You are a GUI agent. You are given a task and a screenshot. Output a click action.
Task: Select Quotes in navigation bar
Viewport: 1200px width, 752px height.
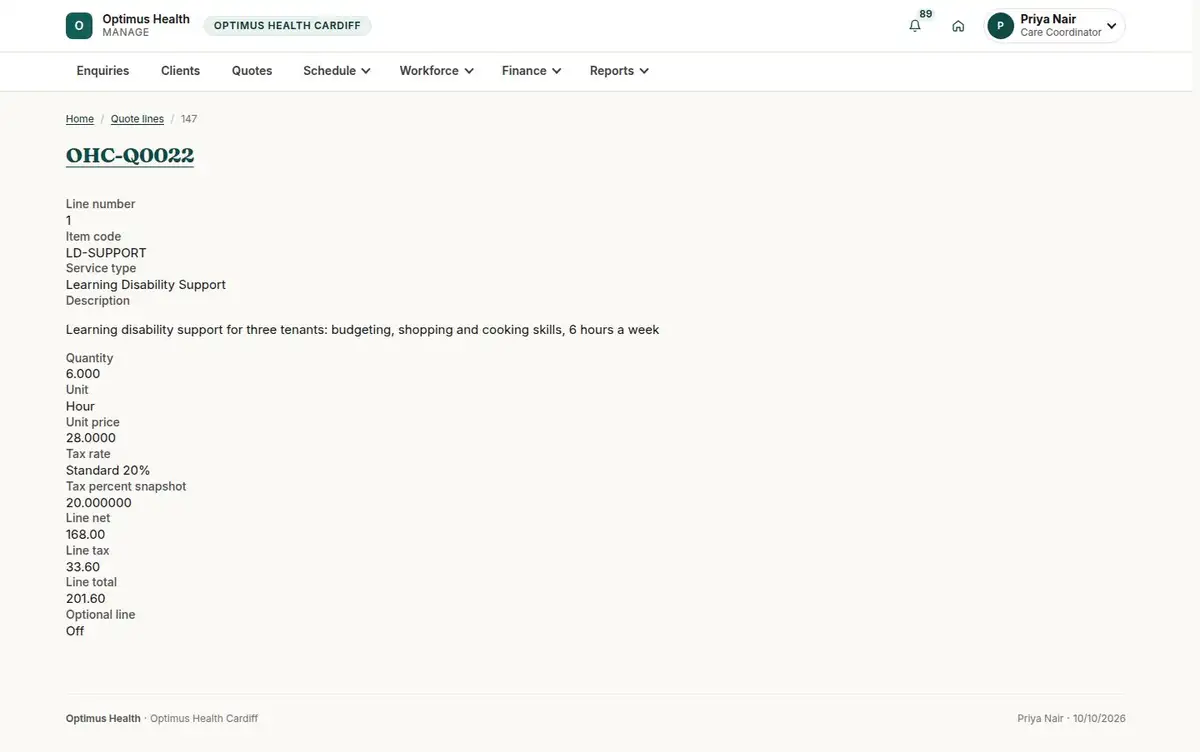[x=252, y=71]
